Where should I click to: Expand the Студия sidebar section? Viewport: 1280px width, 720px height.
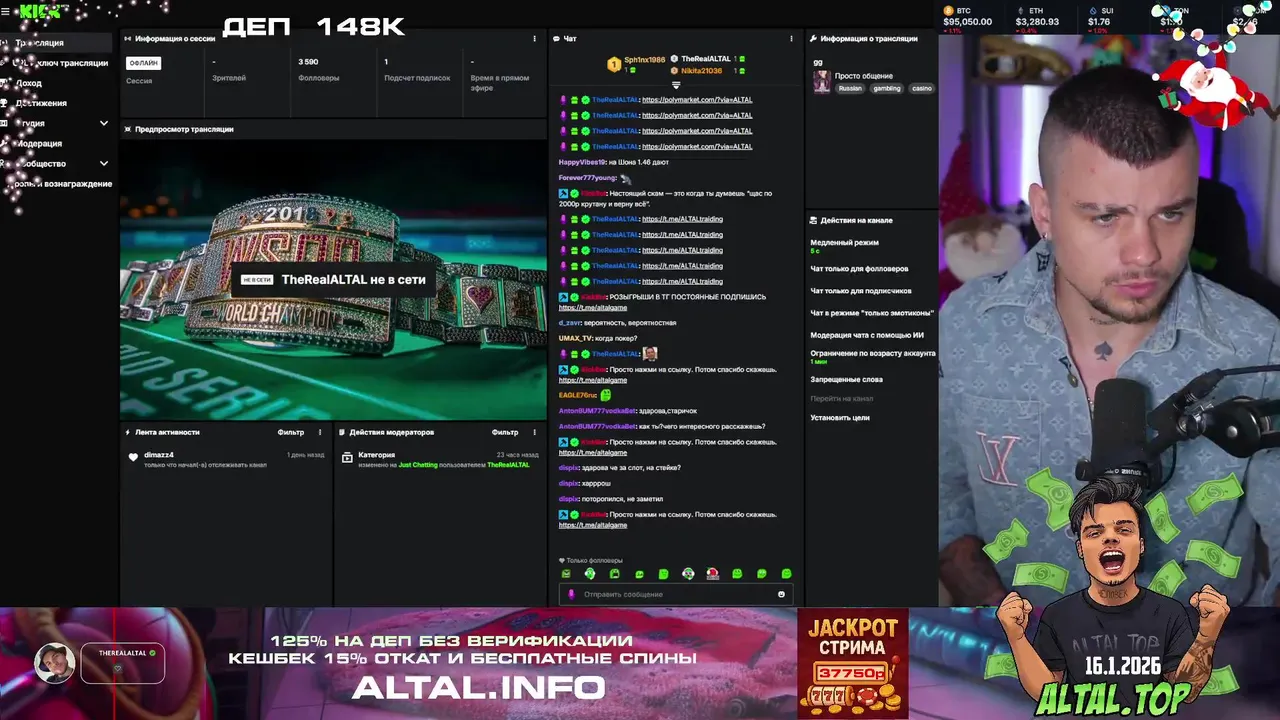coord(104,123)
